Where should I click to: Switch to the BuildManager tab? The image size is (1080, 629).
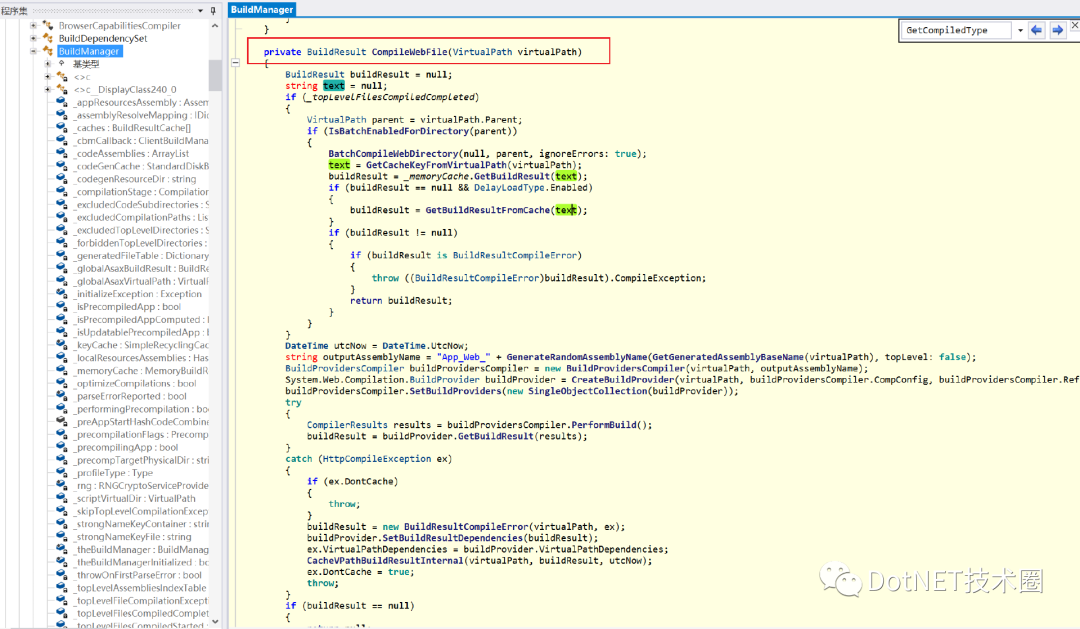click(262, 9)
